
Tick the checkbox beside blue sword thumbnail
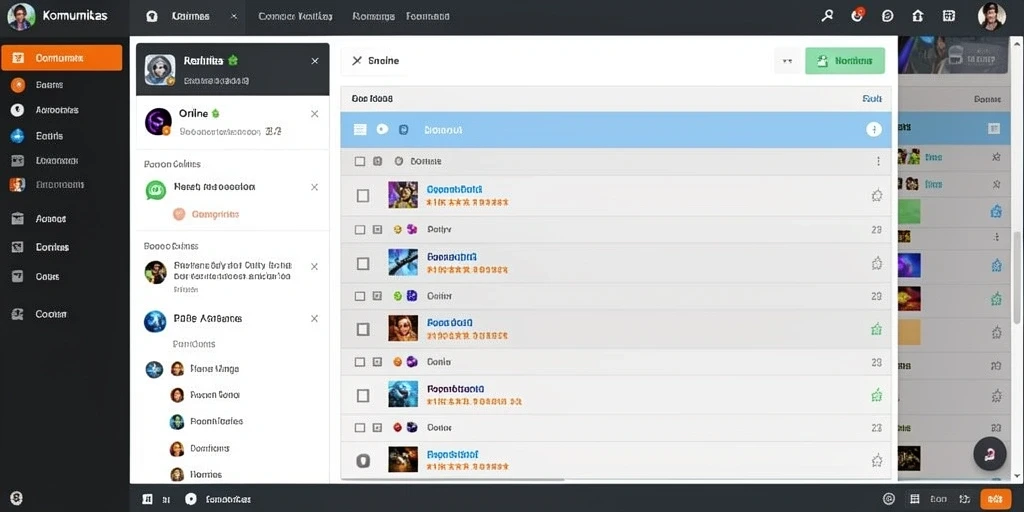point(363,263)
